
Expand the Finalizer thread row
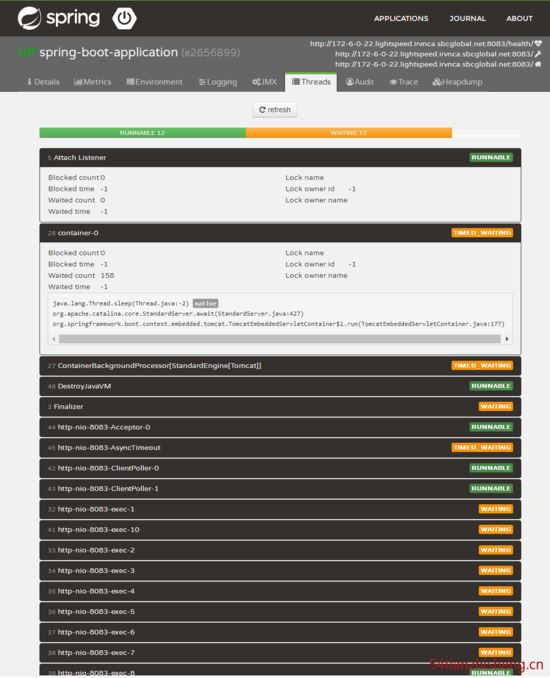pyautogui.click(x=280, y=406)
